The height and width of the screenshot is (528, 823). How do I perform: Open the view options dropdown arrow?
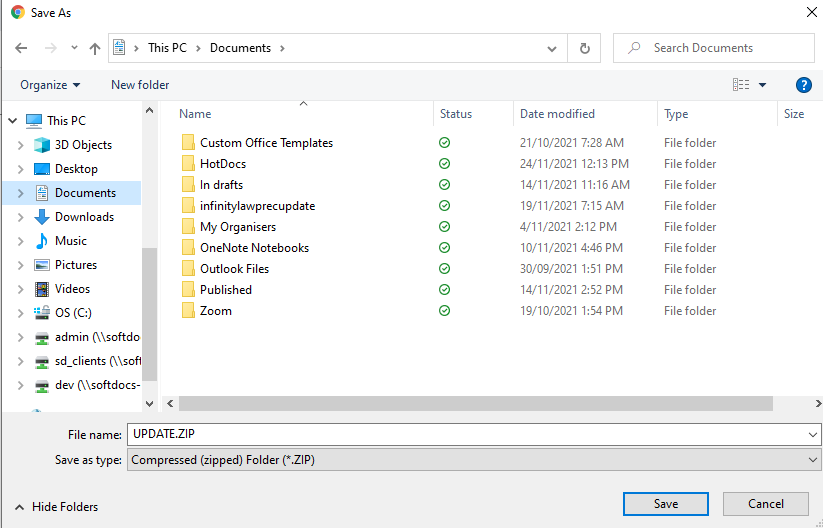point(762,85)
